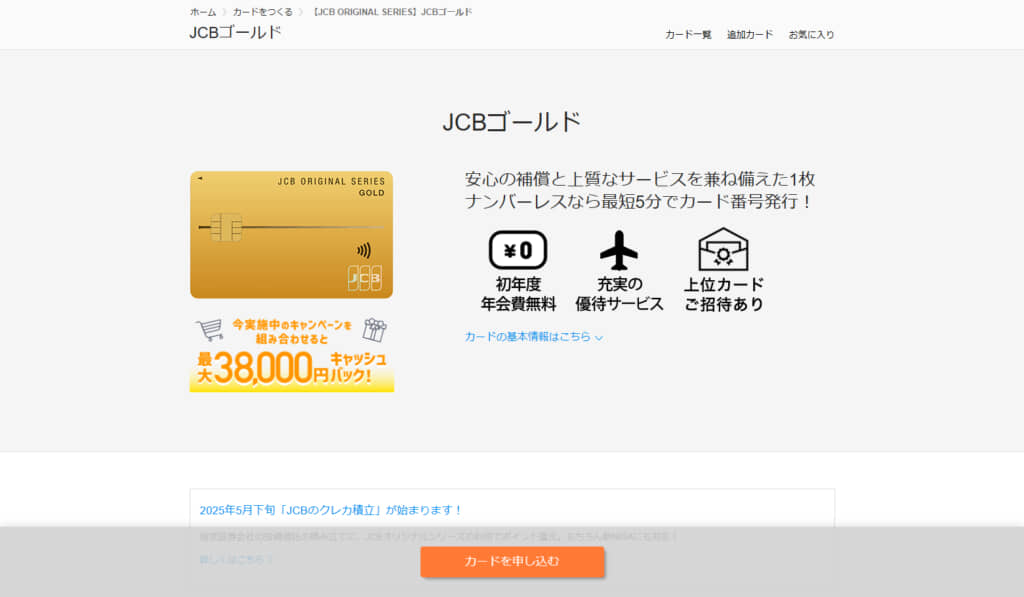Go to カードをつくる breadcrumb link

[263, 12]
